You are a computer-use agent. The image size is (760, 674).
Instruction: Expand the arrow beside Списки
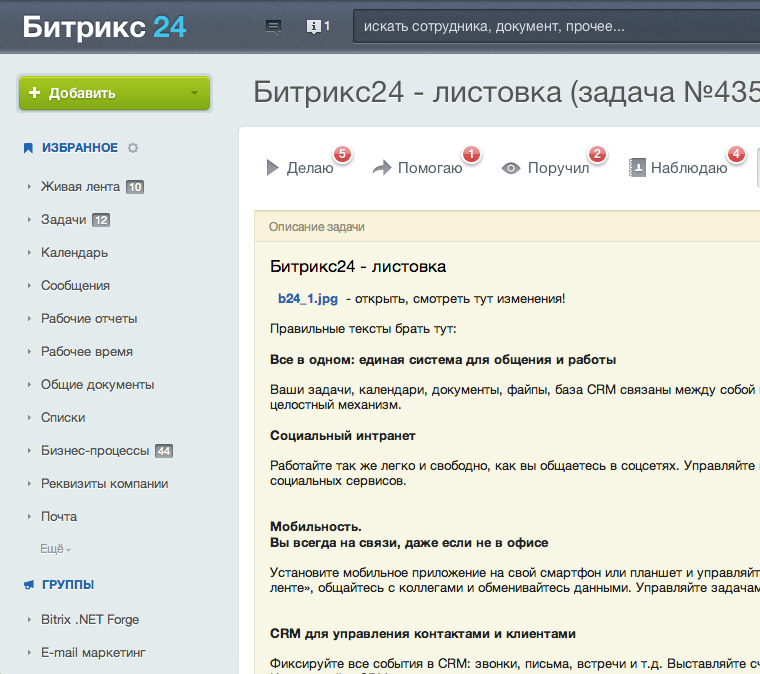(29, 417)
